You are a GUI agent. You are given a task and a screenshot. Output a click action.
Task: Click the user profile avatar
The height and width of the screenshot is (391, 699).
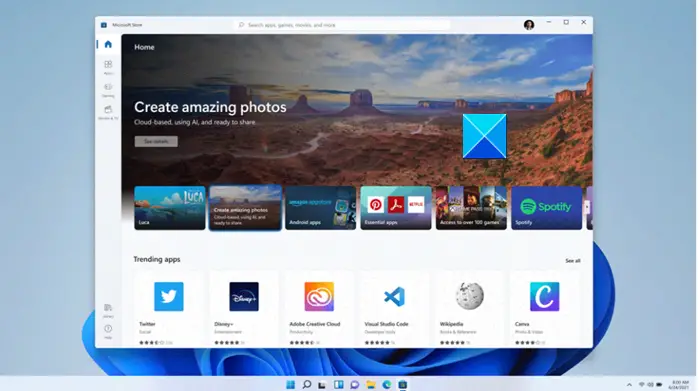(529, 25)
